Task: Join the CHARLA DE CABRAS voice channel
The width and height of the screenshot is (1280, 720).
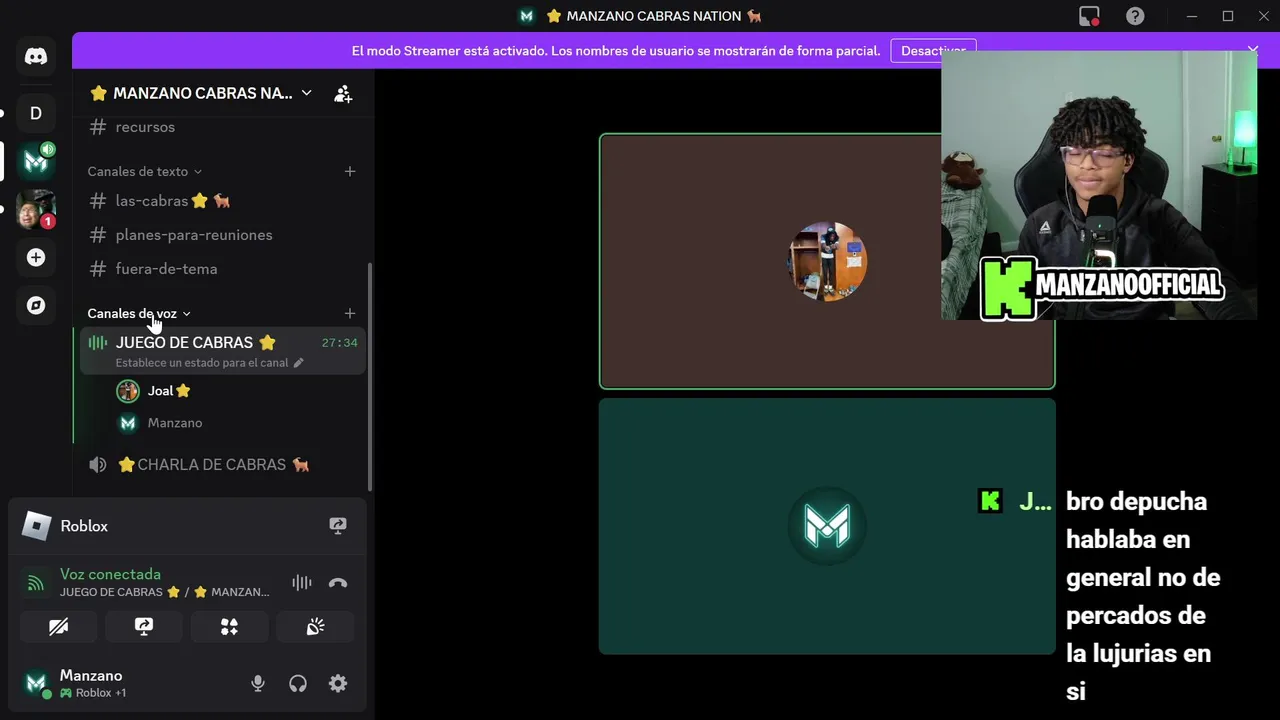Action: pos(223,465)
